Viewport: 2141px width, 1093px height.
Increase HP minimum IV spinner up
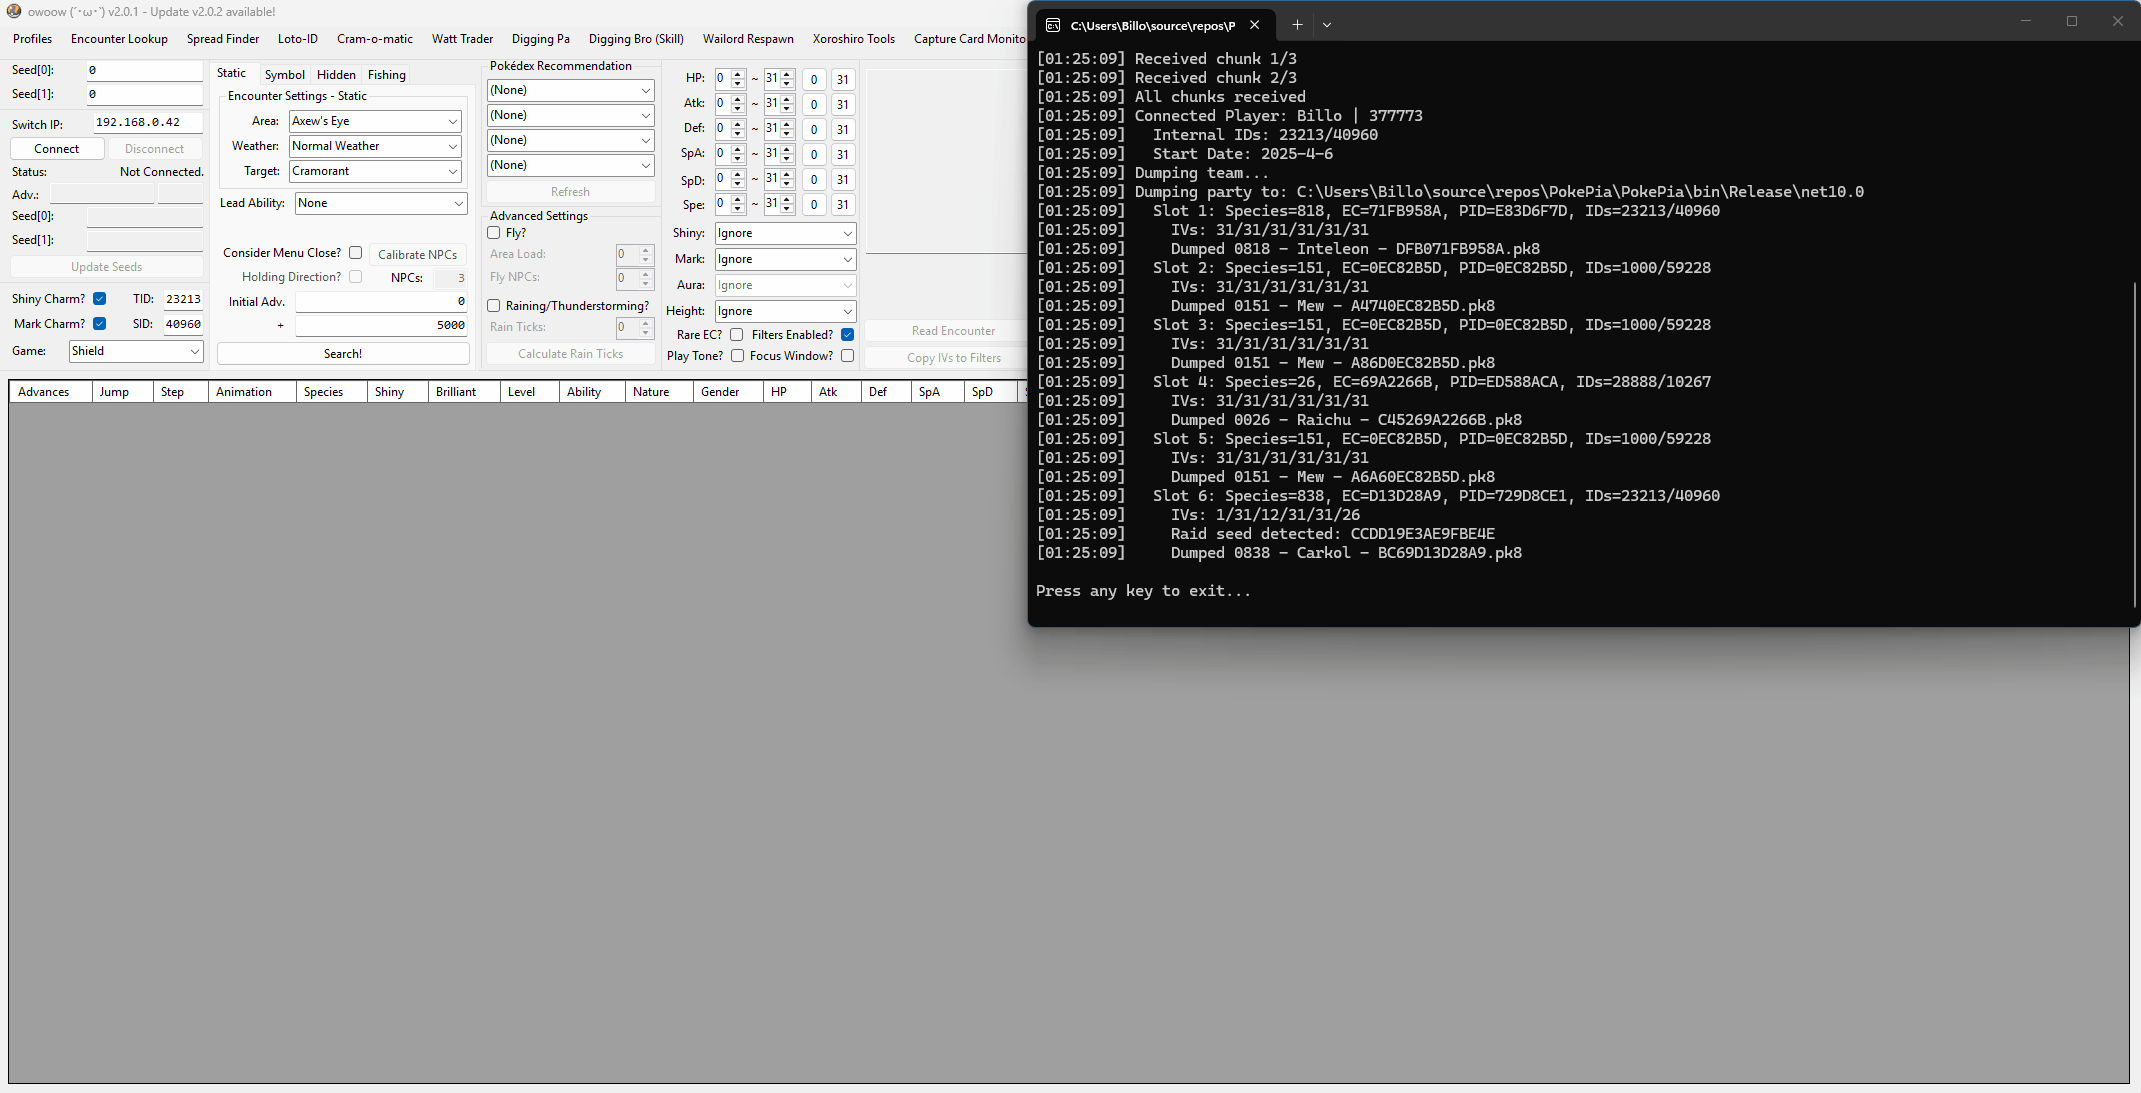coord(738,74)
